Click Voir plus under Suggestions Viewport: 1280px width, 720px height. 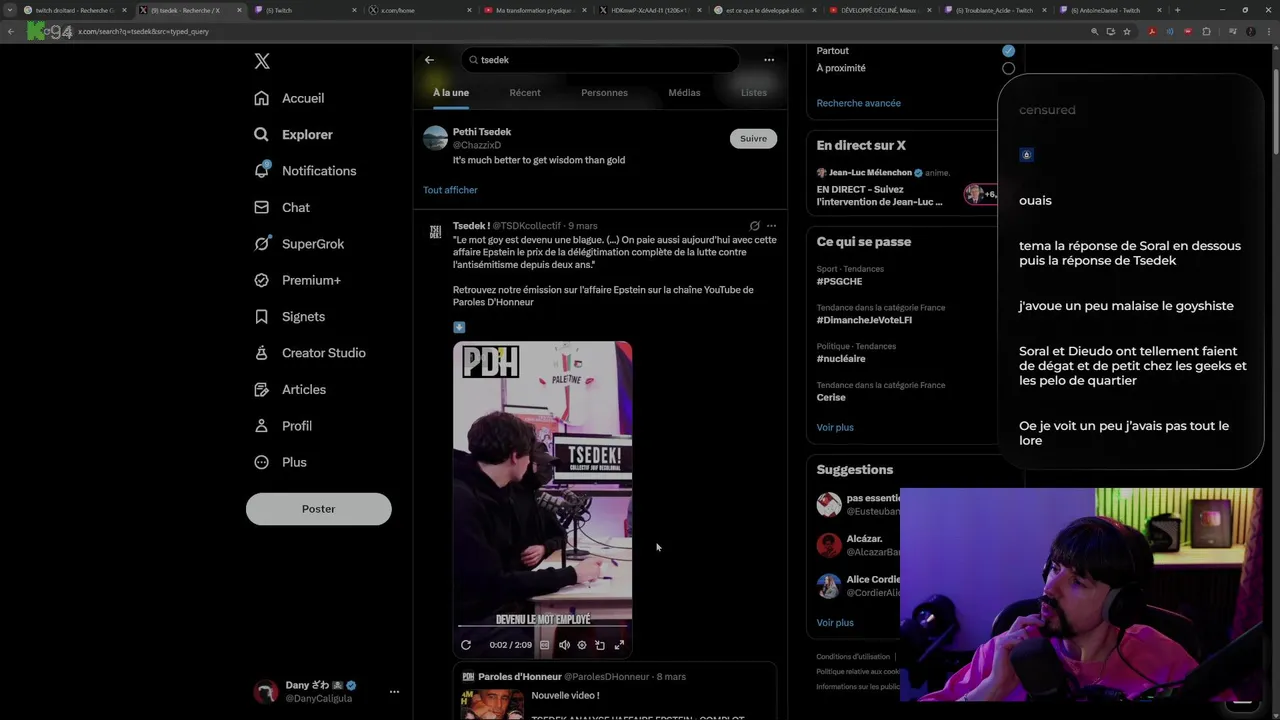835,622
